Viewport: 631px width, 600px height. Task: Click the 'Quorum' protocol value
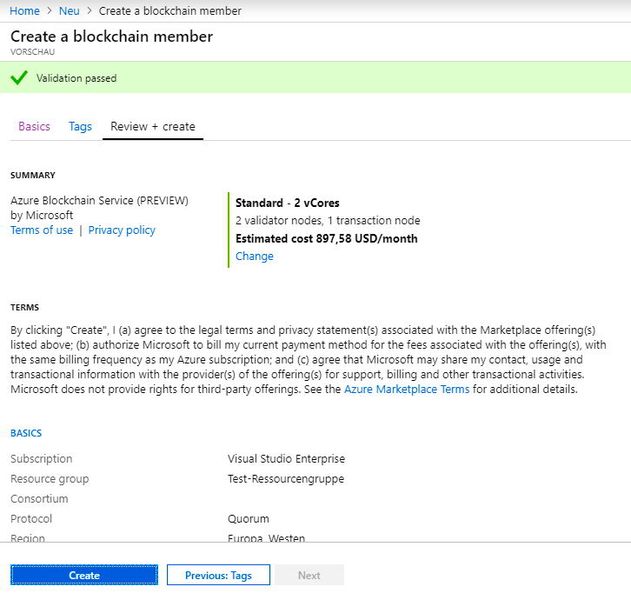coord(248,519)
